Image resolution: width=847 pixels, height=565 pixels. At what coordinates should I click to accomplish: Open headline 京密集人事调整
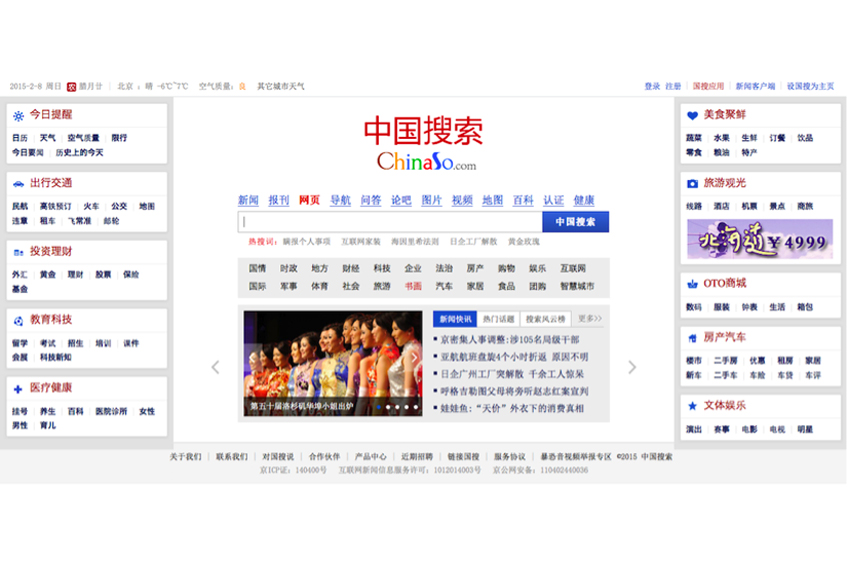tap(509, 340)
